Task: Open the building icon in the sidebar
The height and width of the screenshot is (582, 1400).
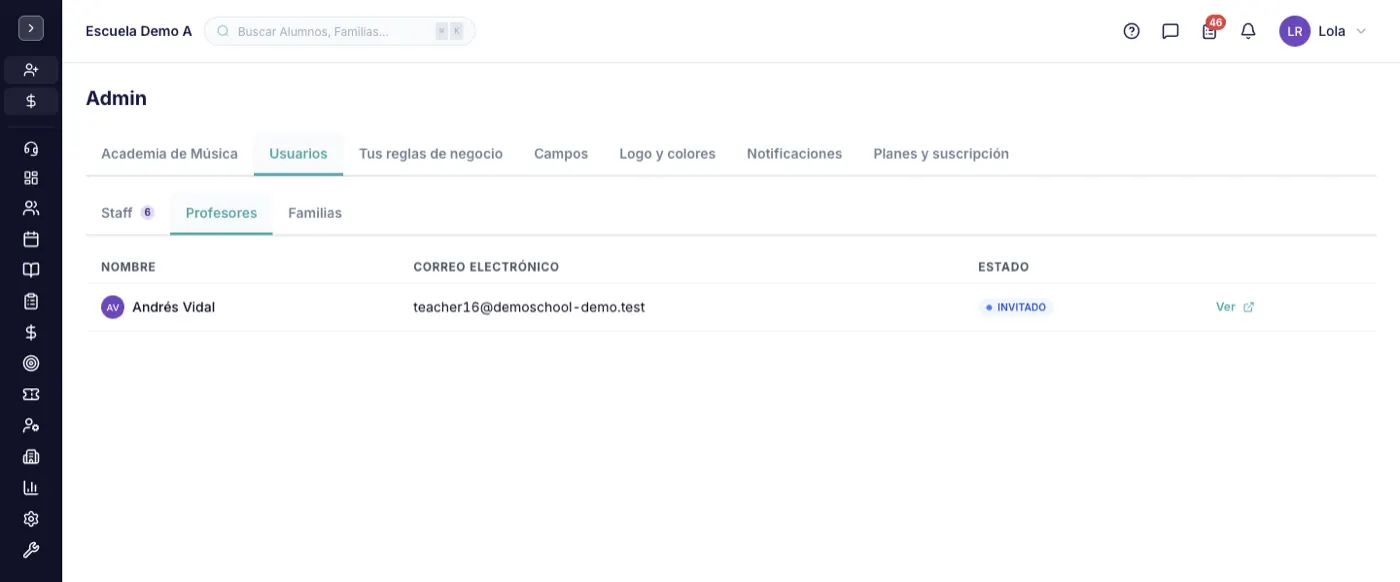Action: tap(31, 456)
